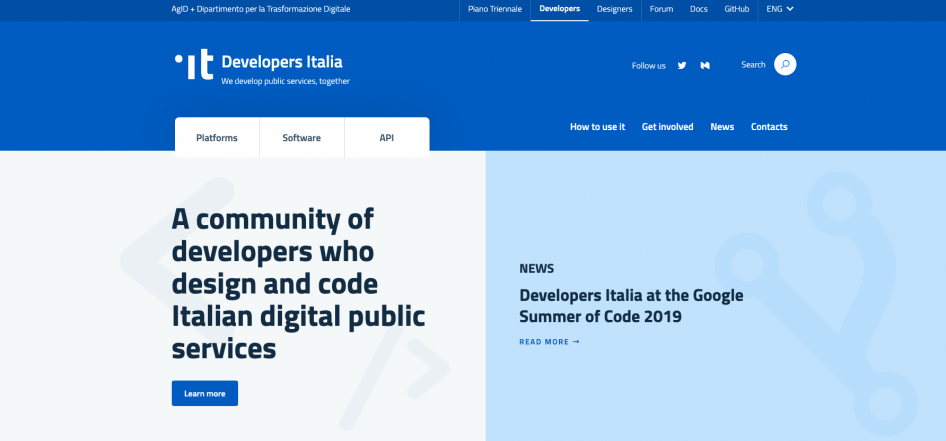The width and height of the screenshot is (946, 441).
Task: Switch to the Software tab
Action: (x=302, y=138)
